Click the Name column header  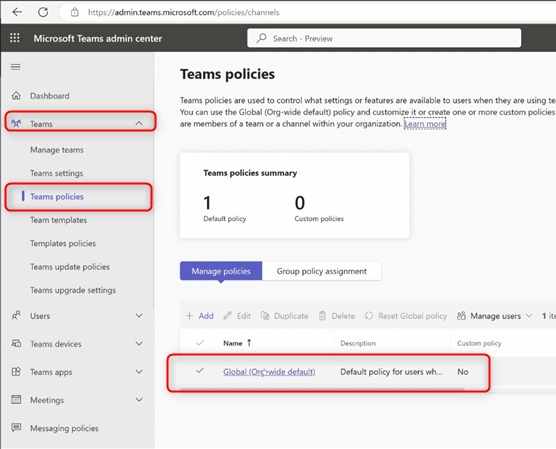click(x=233, y=343)
